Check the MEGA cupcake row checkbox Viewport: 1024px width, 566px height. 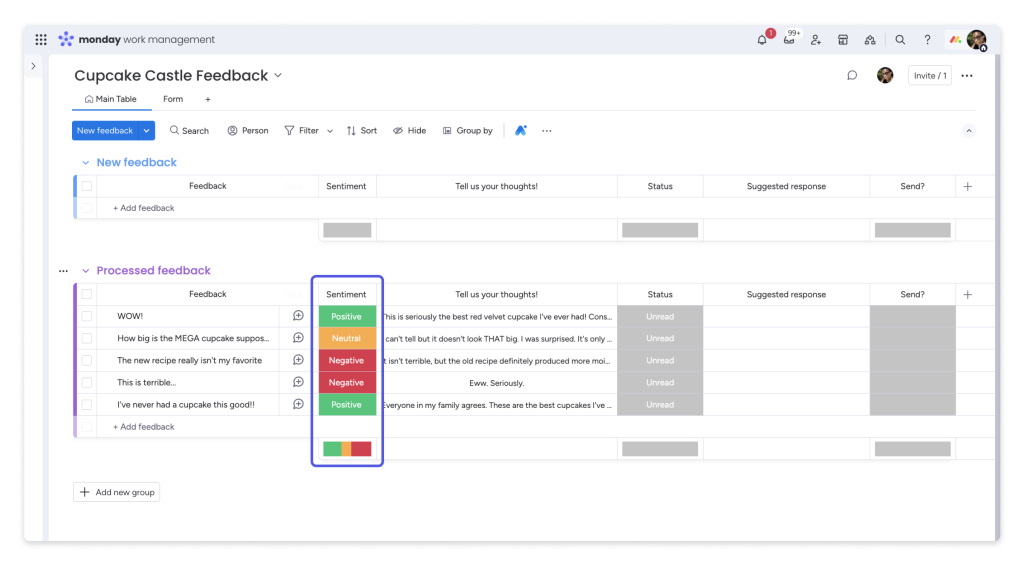(87, 338)
